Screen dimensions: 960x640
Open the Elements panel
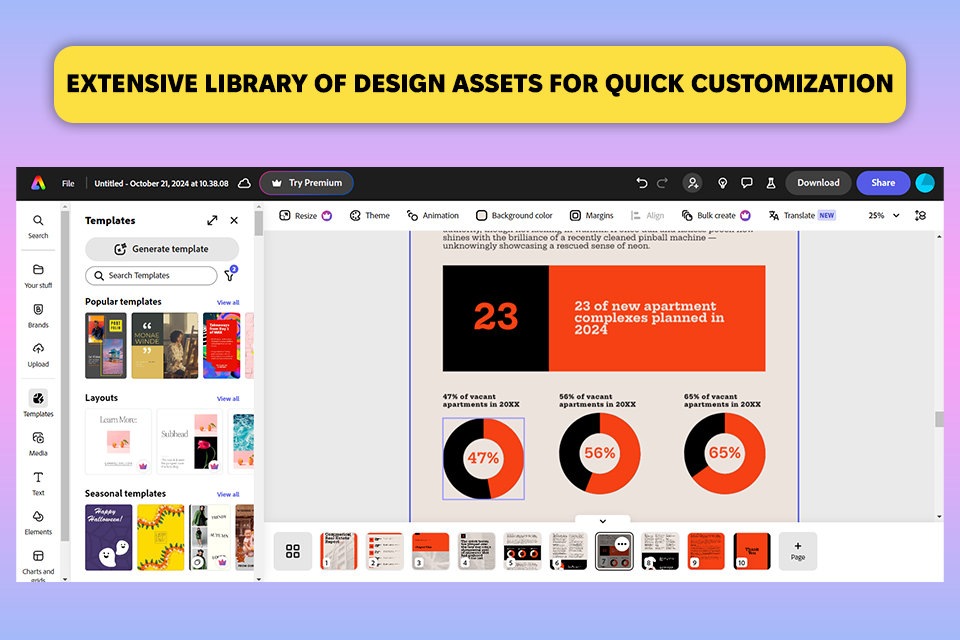click(x=38, y=522)
